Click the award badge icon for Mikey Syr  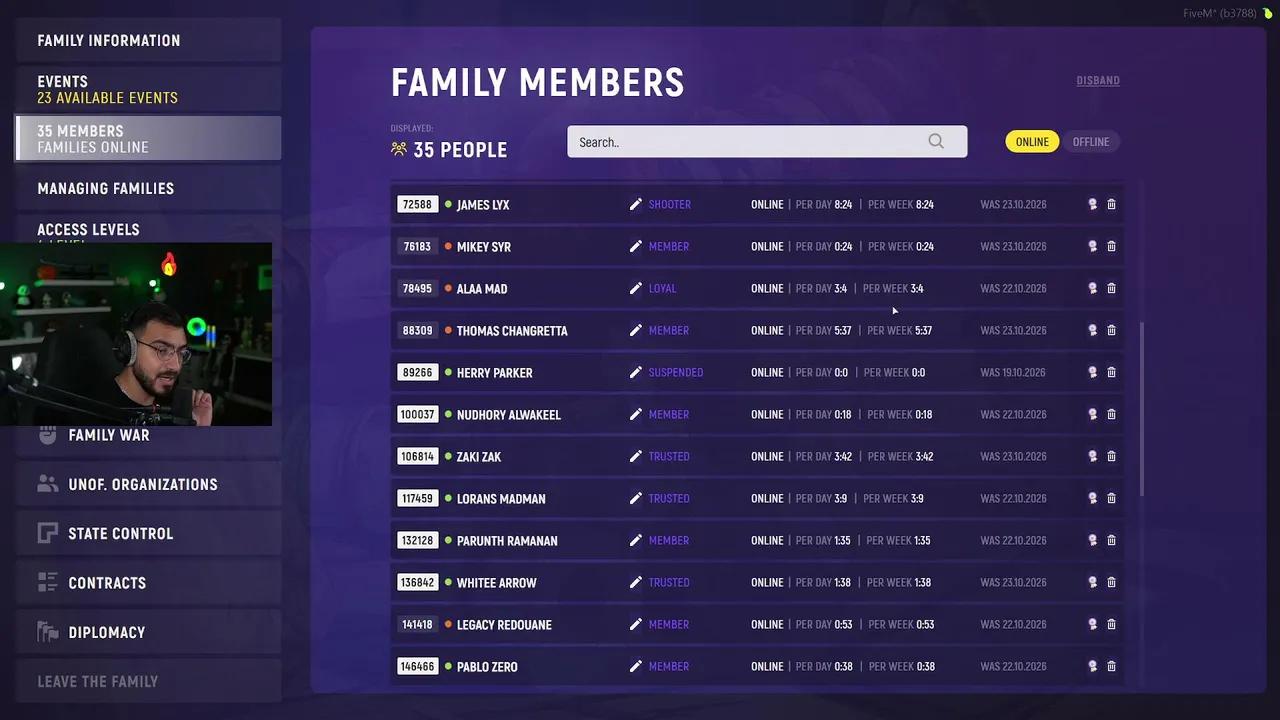tap(1092, 246)
